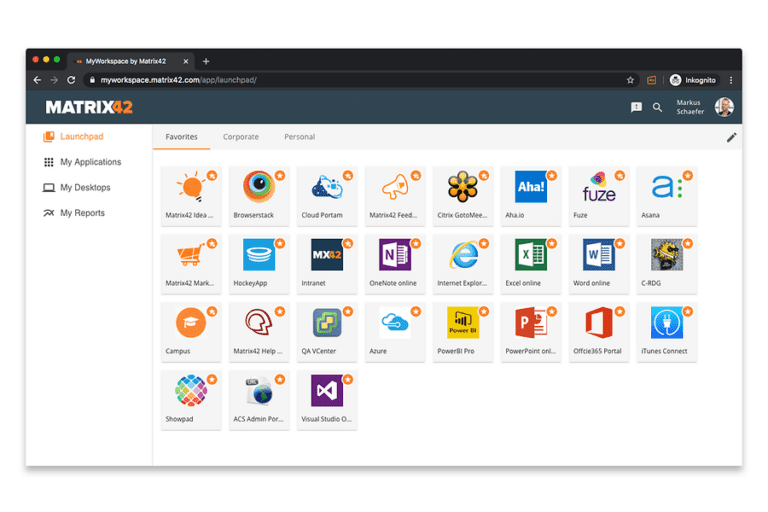
Task: Toggle the favorite star on Campus
Action: click(x=212, y=312)
